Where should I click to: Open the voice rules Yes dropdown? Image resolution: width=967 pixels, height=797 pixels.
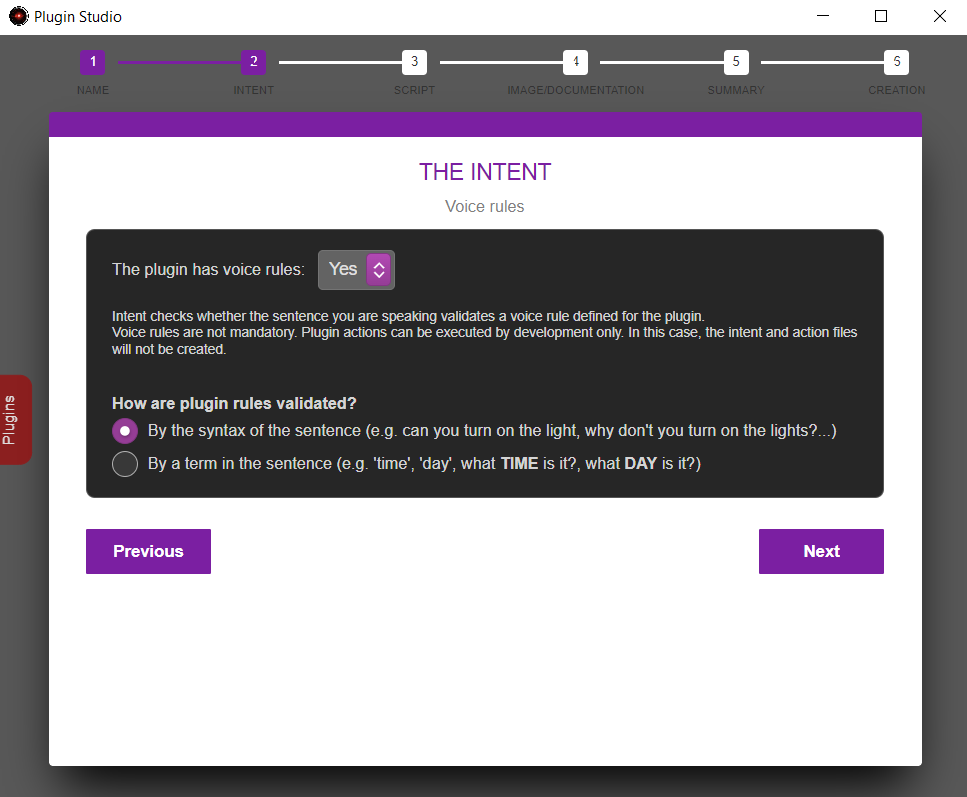click(356, 270)
